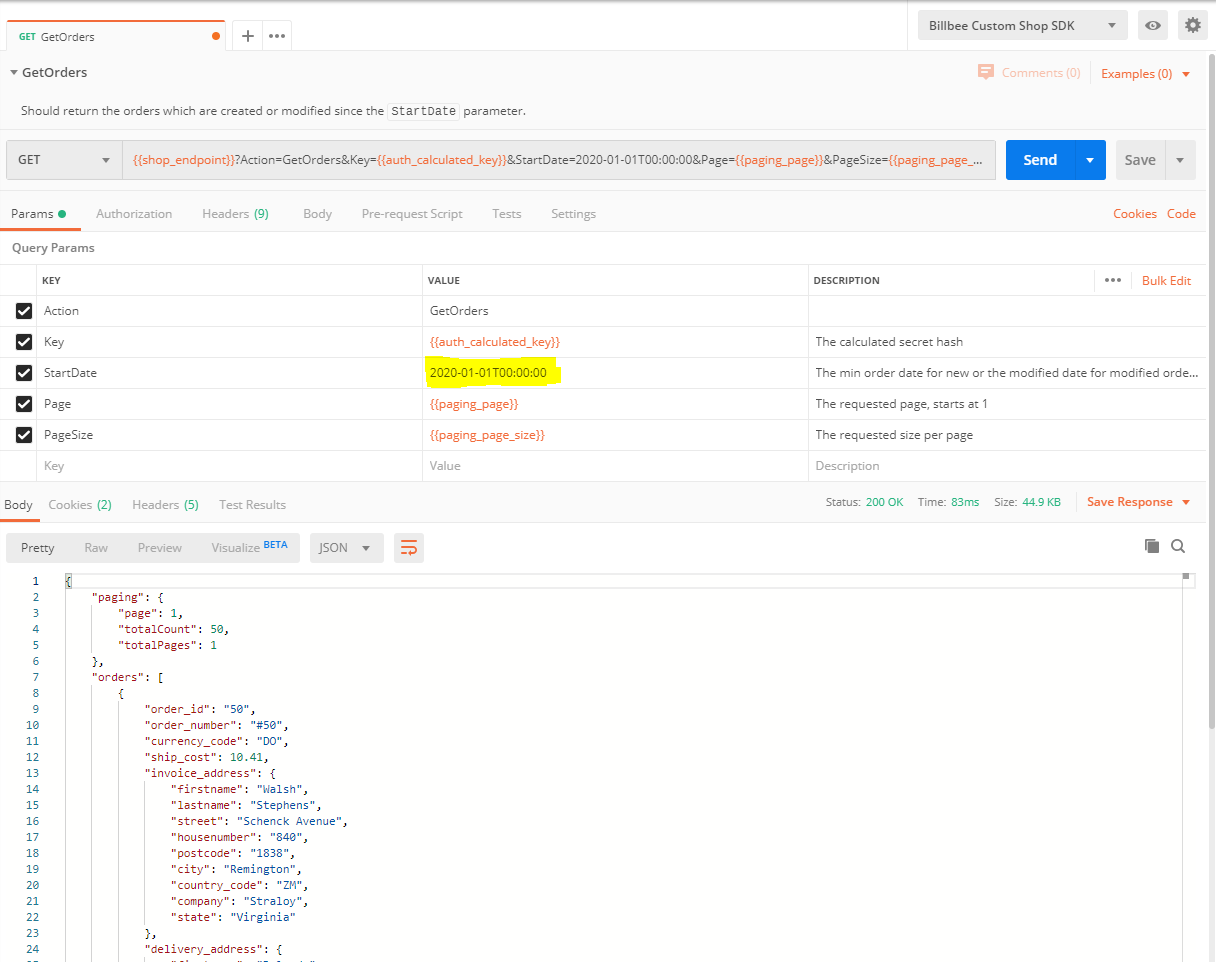Screen dimensions: 1216x962
Task: Switch to the Authorization tab
Action: click(134, 214)
